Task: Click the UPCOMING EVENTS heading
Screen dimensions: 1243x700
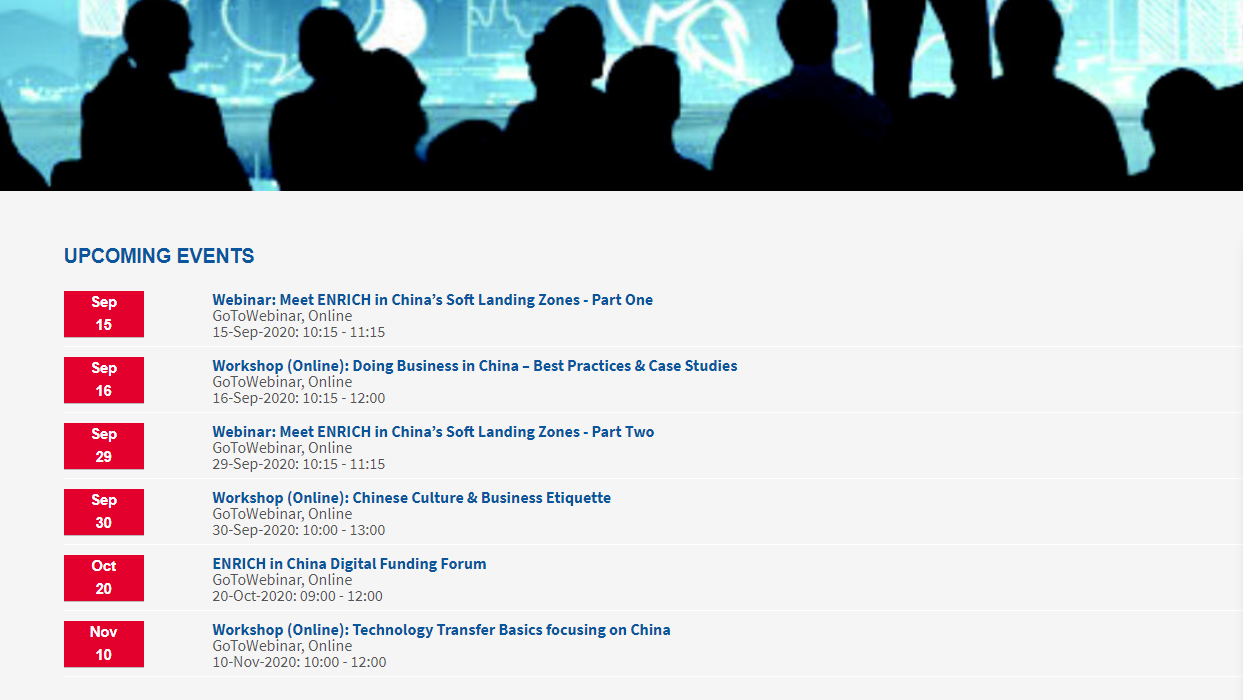Action: (x=159, y=256)
